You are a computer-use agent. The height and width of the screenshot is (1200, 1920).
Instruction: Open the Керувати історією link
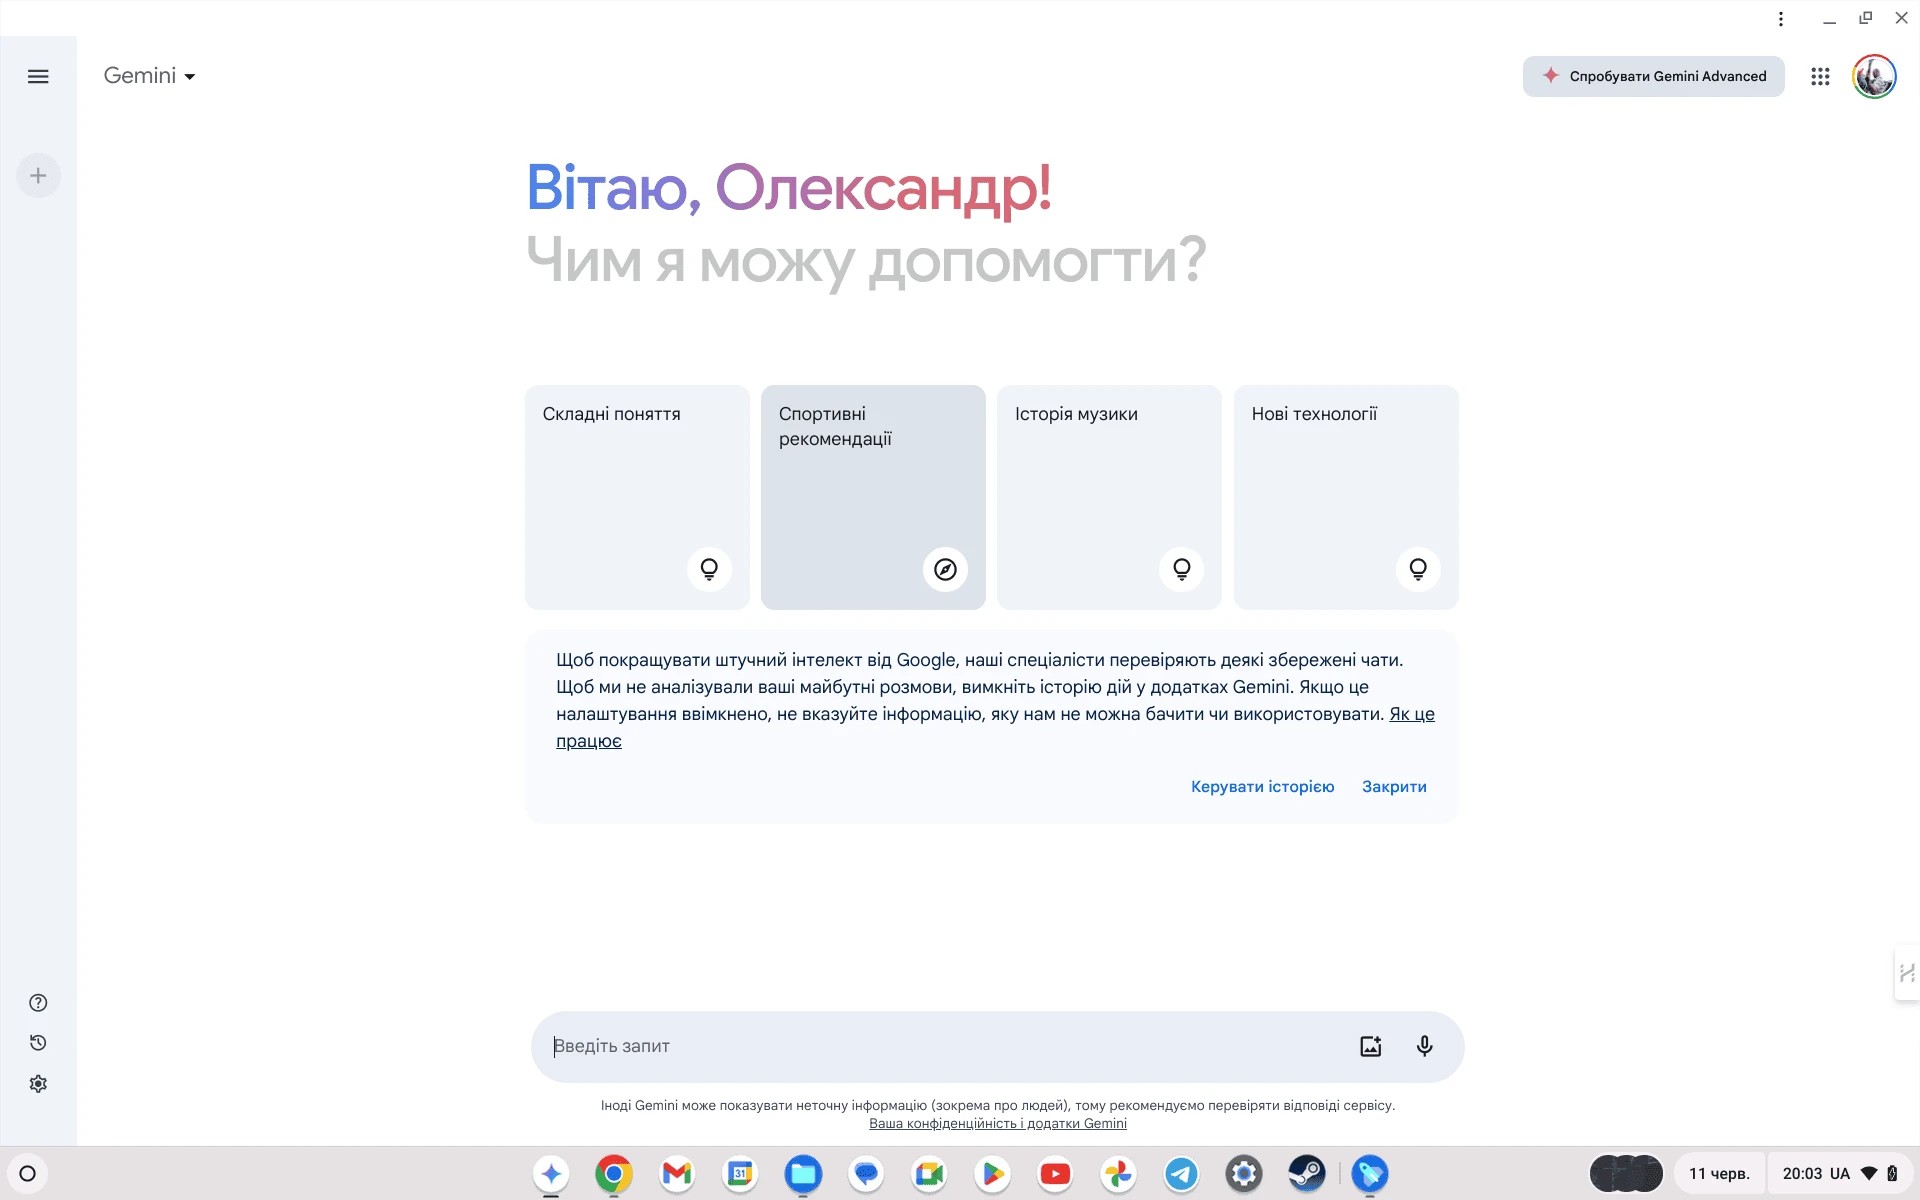click(1262, 787)
